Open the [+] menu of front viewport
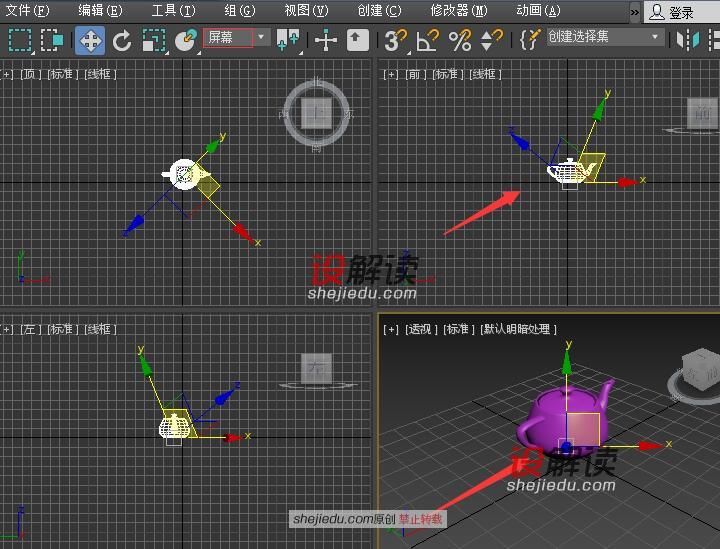720x549 pixels. [x=391, y=74]
